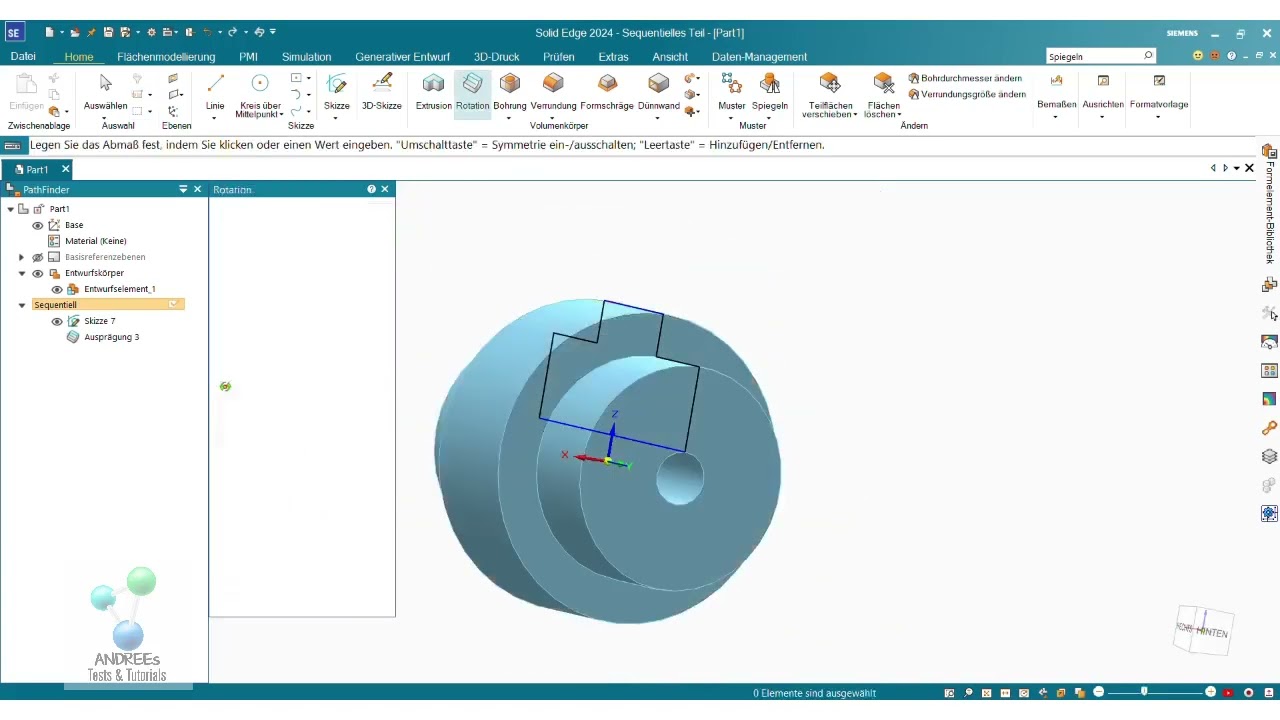This screenshot has height=720, width=1280.
Task: Toggle visibility of Base in PathFinder
Action: point(38,225)
